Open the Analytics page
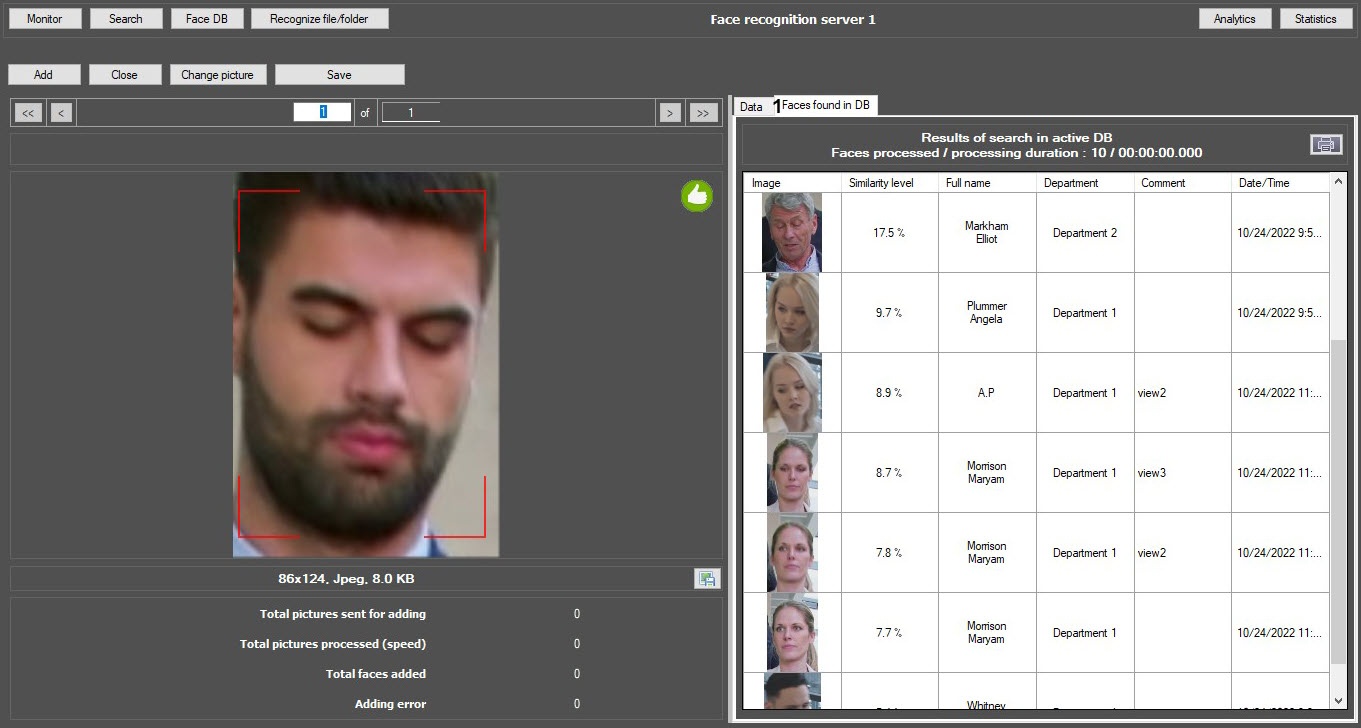Image resolution: width=1361 pixels, height=728 pixels. (x=1234, y=19)
